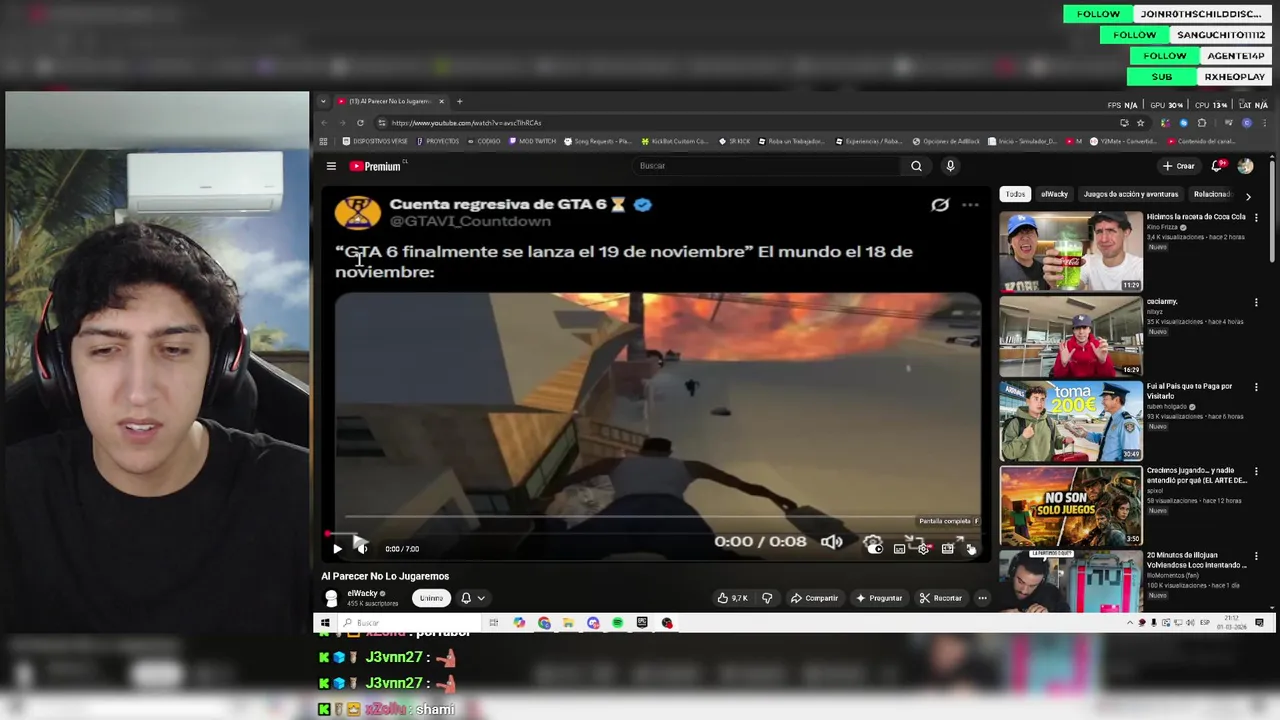The width and height of the screenshot is (1280, 720).
Task: Open options for Fui al País video
Action: (x=1257, y=386)
